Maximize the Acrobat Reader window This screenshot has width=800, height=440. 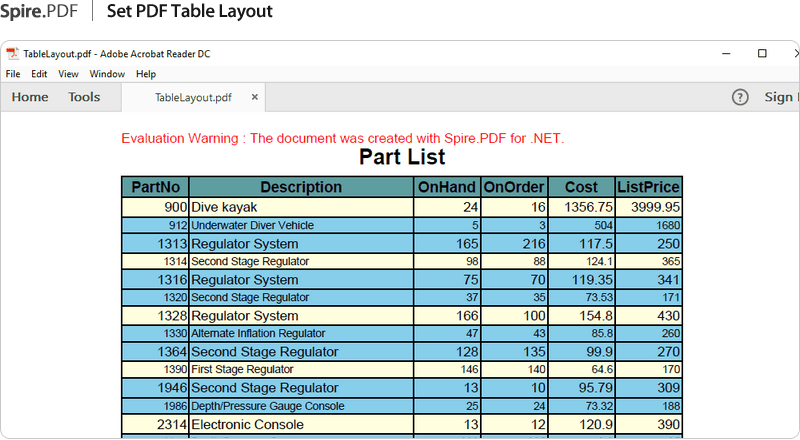(762, 53)
